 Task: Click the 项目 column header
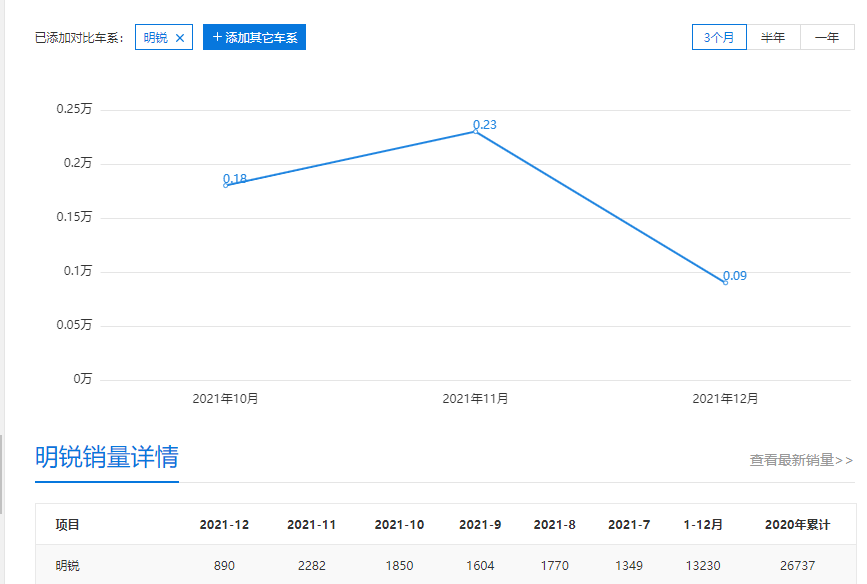click(x=67, y=525)
